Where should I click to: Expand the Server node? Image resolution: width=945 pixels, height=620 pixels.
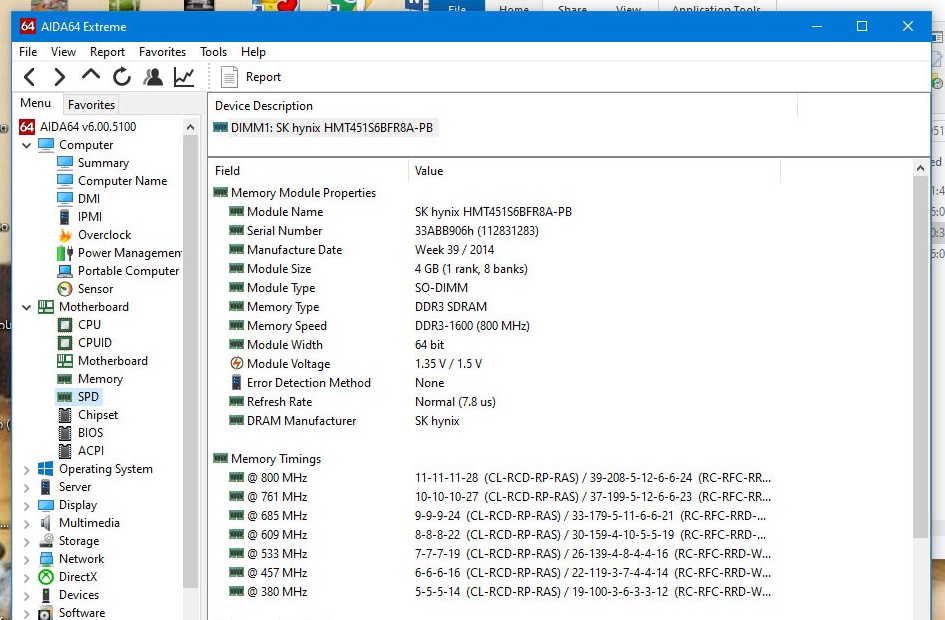tap(27, 487)
